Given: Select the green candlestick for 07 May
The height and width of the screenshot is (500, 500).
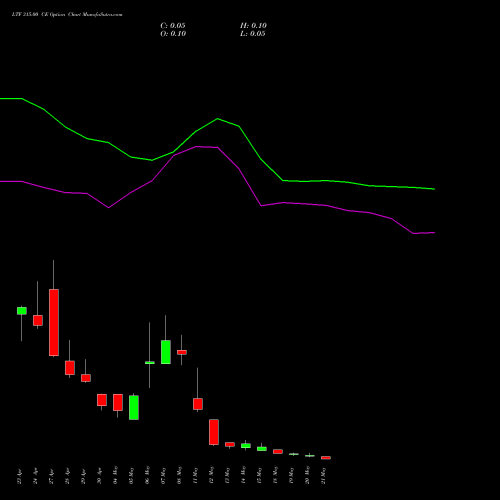Looking at the screenshot, I should tap(166, 352).
